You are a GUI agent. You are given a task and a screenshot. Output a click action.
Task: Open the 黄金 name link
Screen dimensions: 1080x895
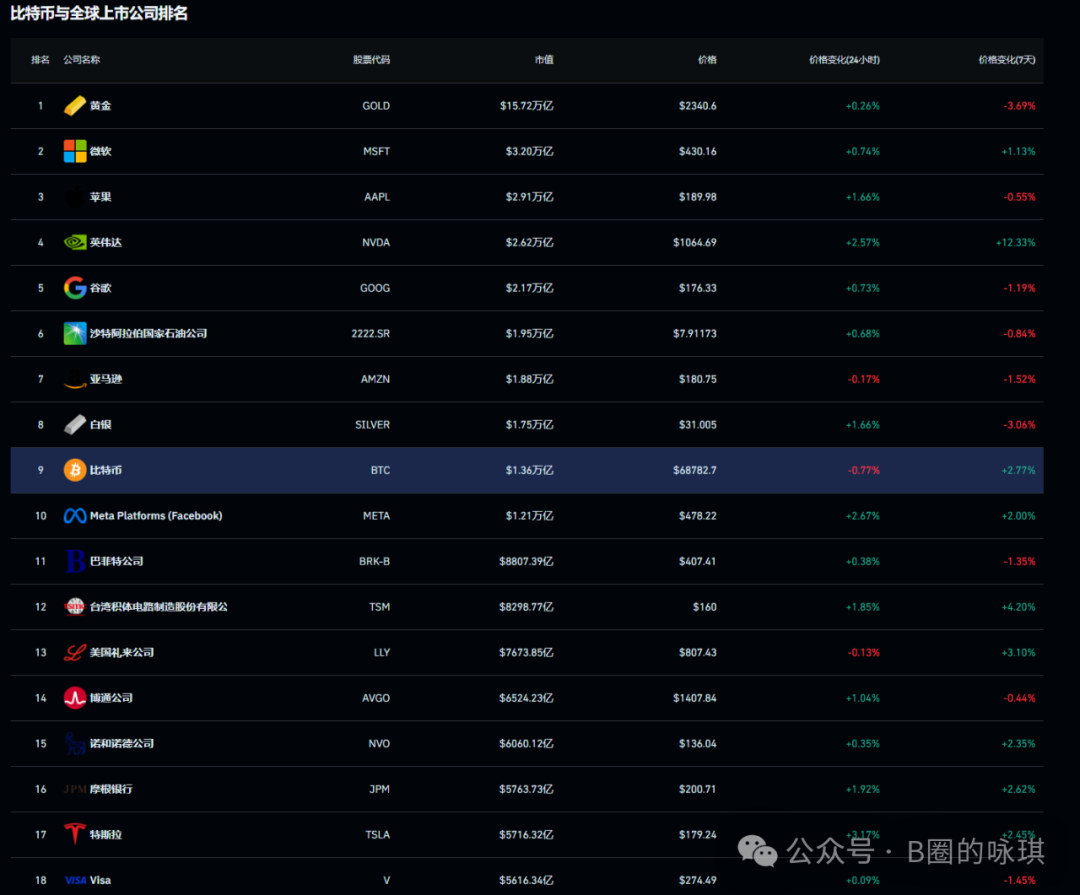click(x=101, y=105)
